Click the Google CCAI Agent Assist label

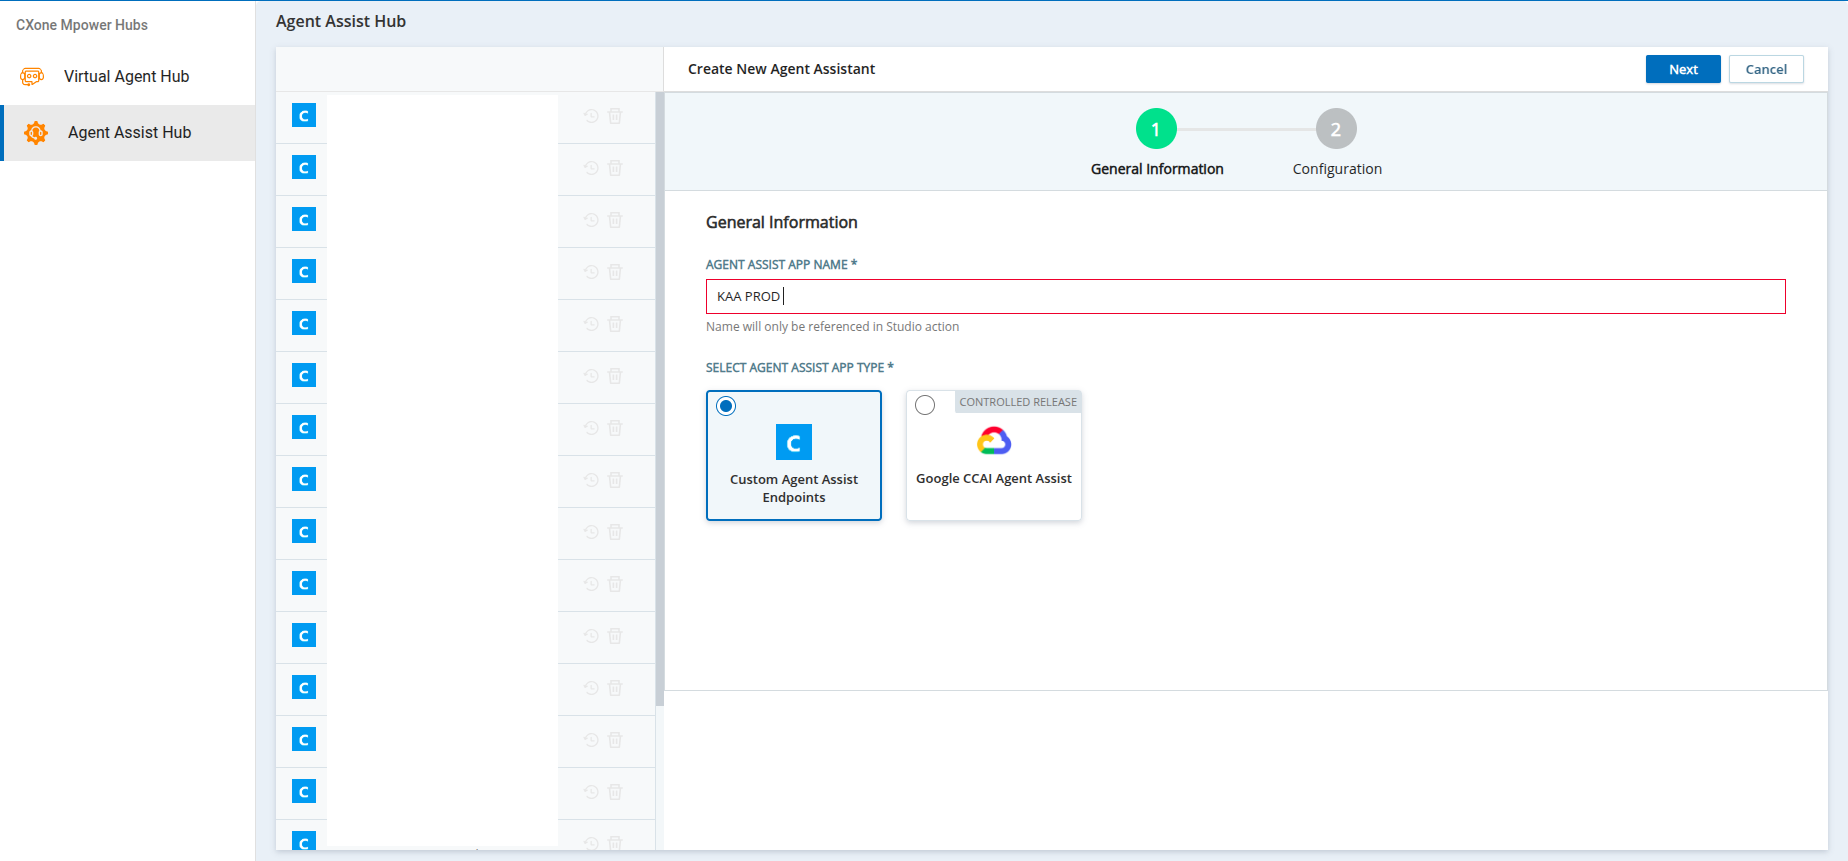coord(993,479)
